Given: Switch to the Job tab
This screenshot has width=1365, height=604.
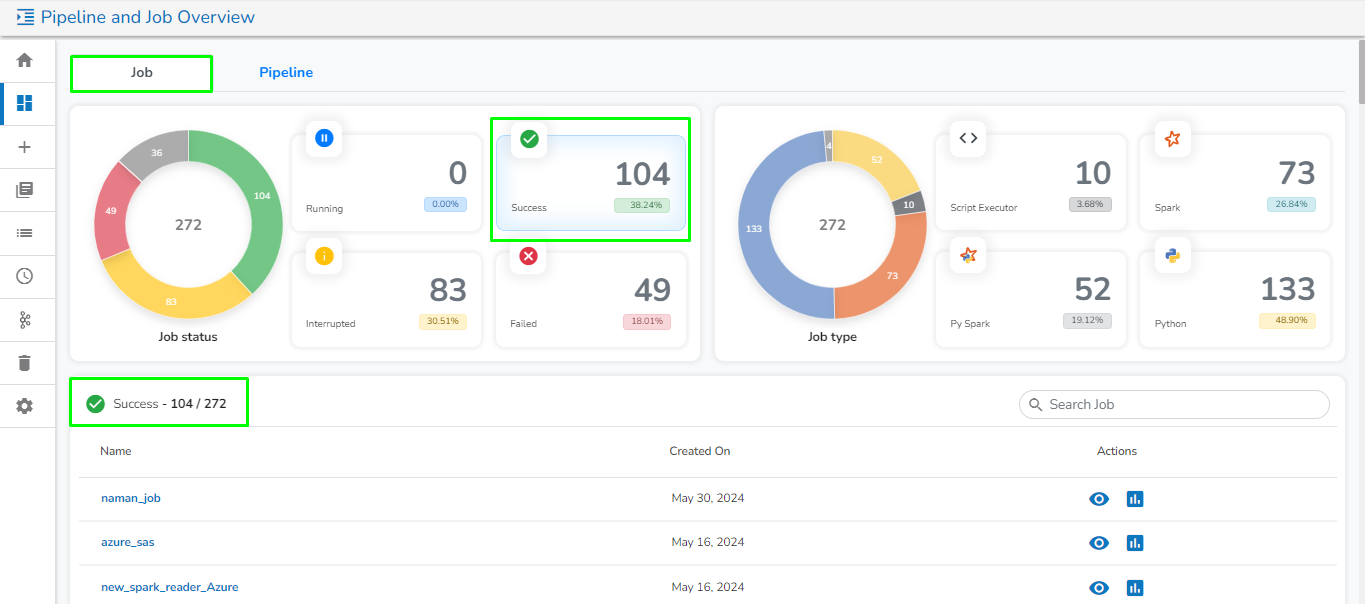Looking at the screenshot, I should [x=141, y=73].
